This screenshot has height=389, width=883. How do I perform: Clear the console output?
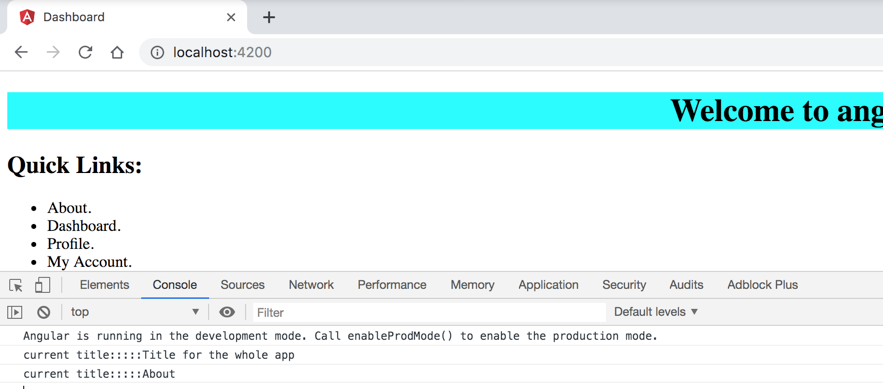click(43, 312)
